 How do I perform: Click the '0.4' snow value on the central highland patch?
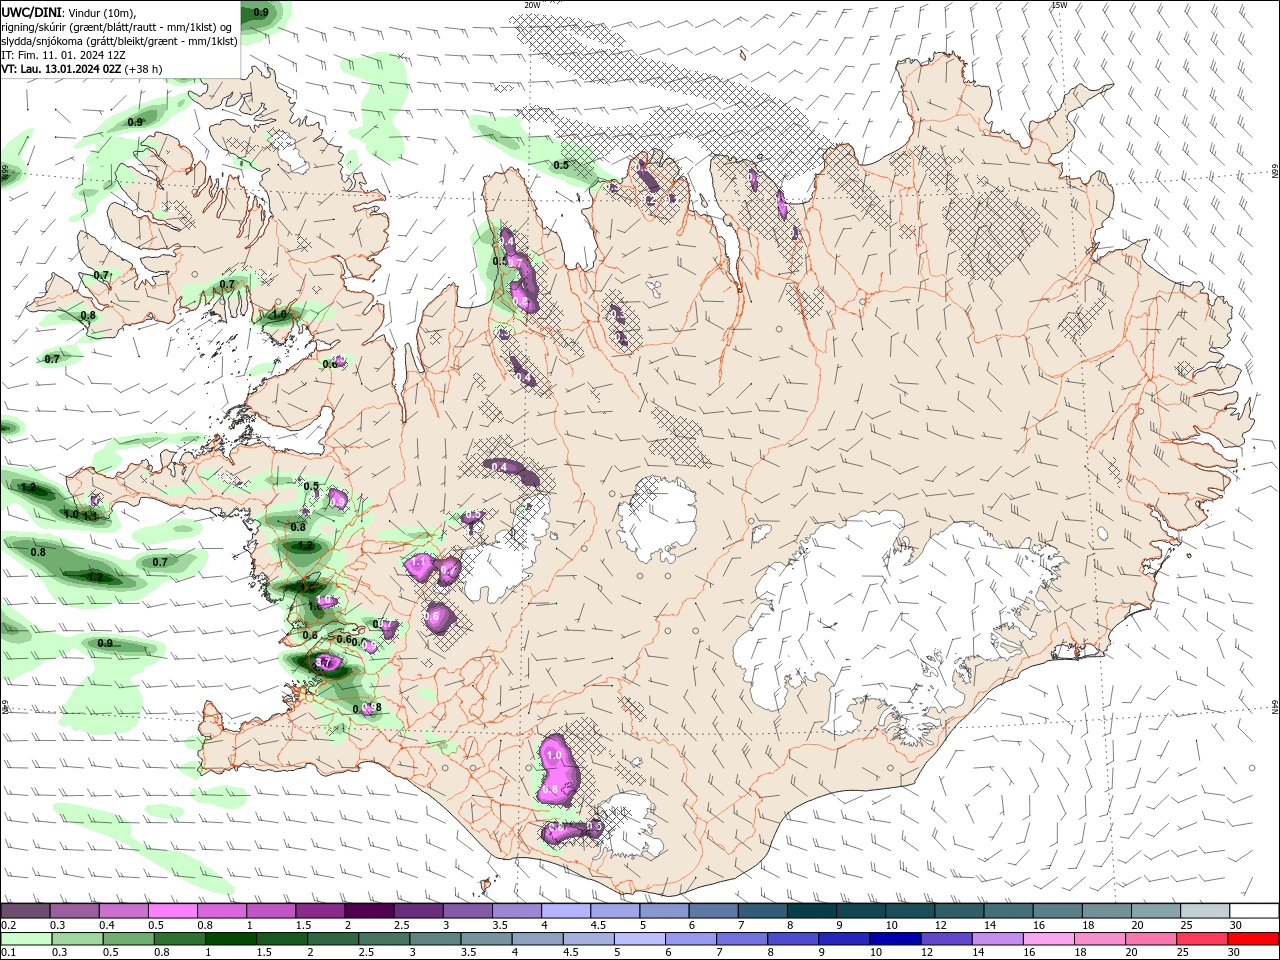498,467
